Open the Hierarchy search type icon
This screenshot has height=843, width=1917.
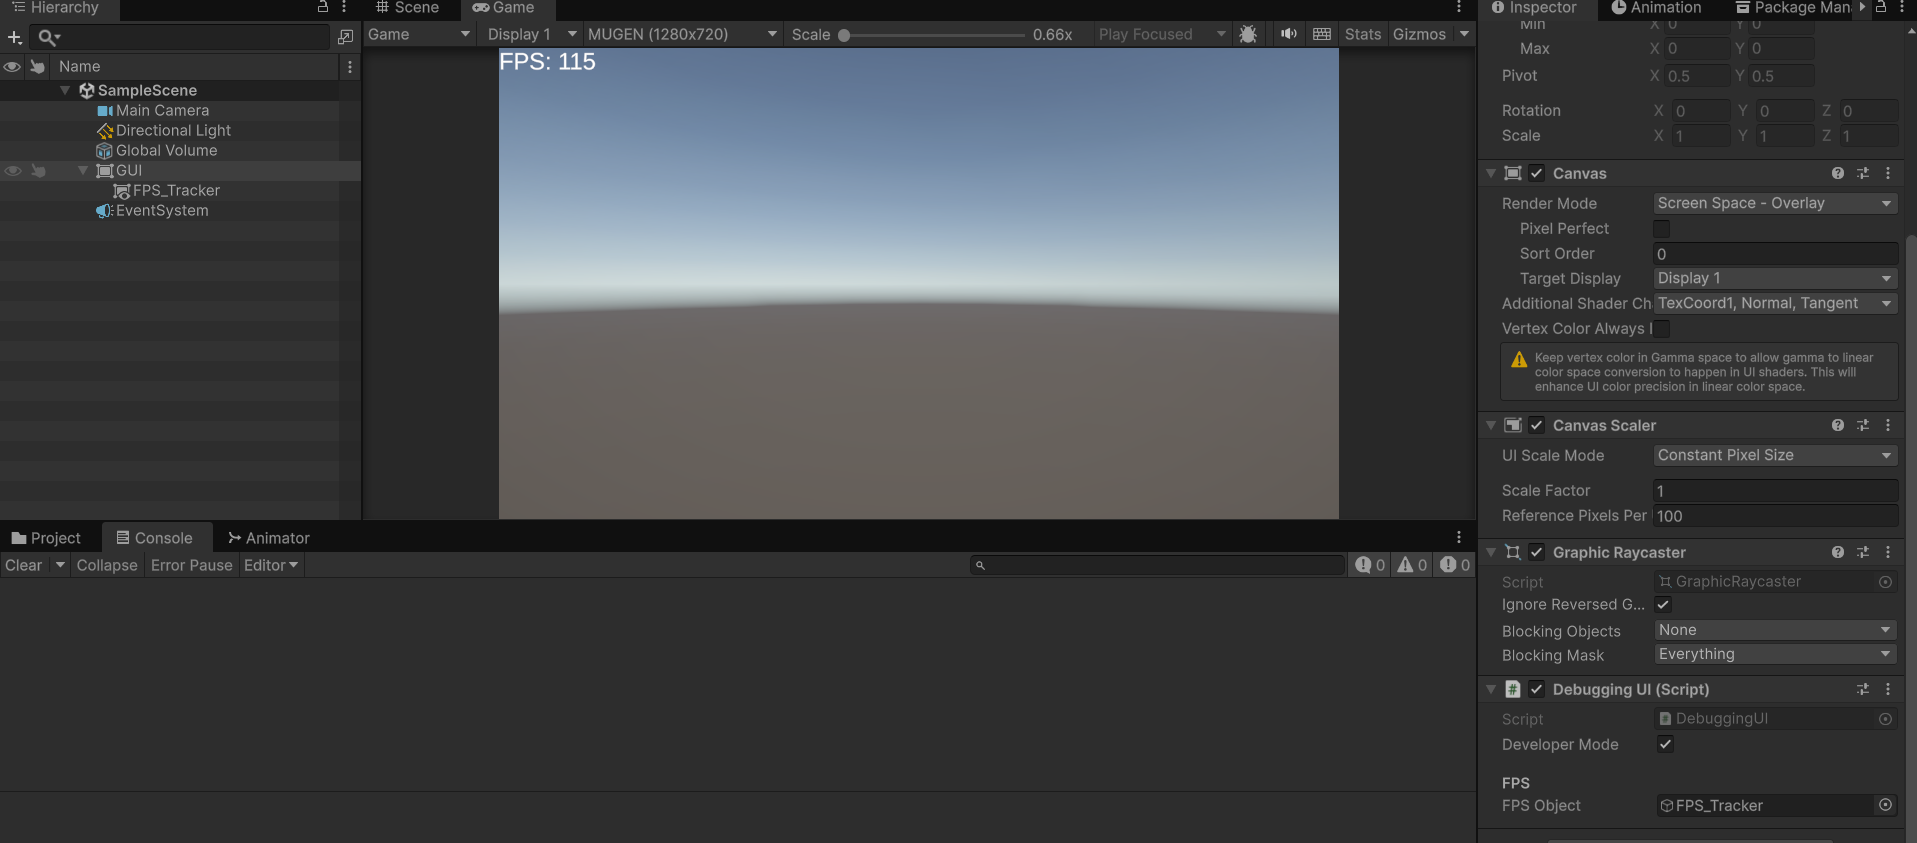(49, 37)
